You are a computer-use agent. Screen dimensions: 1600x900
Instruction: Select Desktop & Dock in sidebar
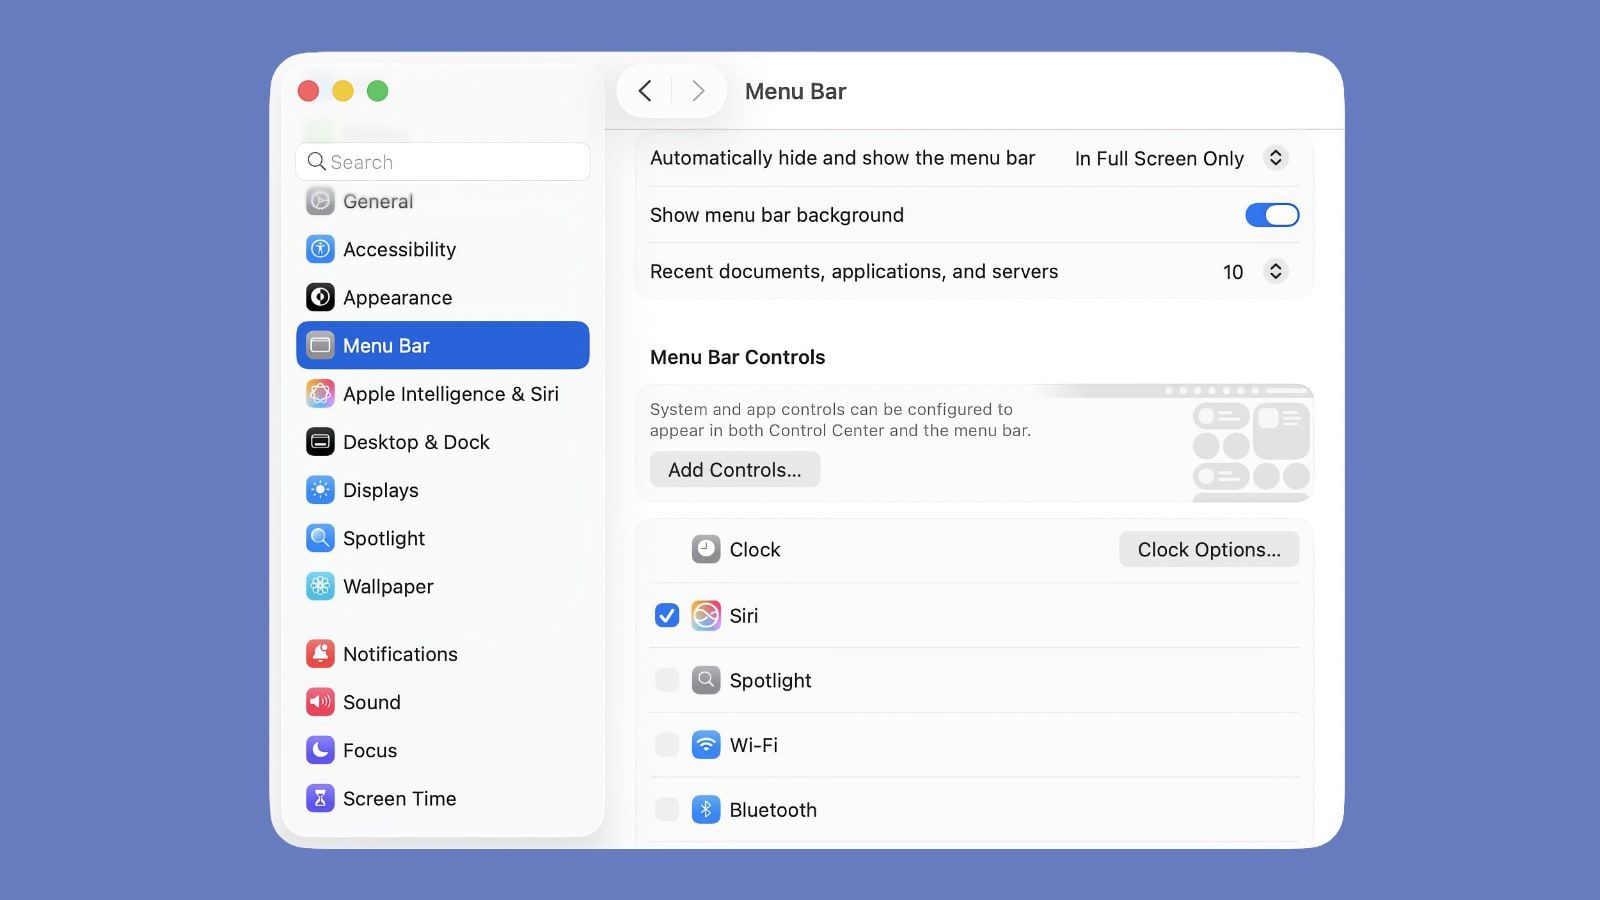[x=443, y=441]
